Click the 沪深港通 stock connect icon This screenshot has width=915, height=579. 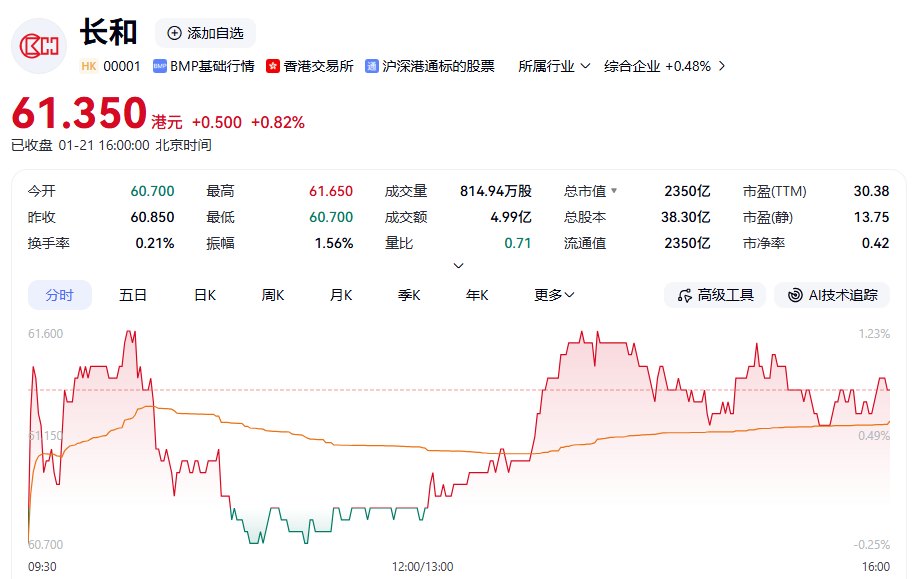(372, 66)
